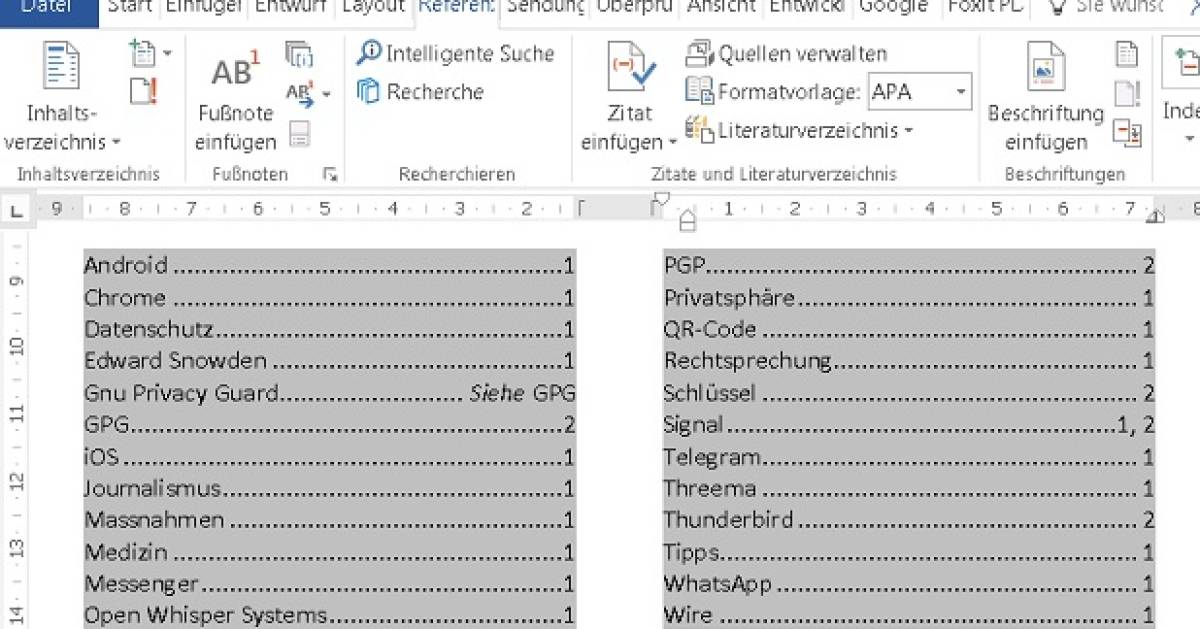1200x629 pixels.
Task: Click the Privatsphäre index entry
Action: [x=730, y=297]
